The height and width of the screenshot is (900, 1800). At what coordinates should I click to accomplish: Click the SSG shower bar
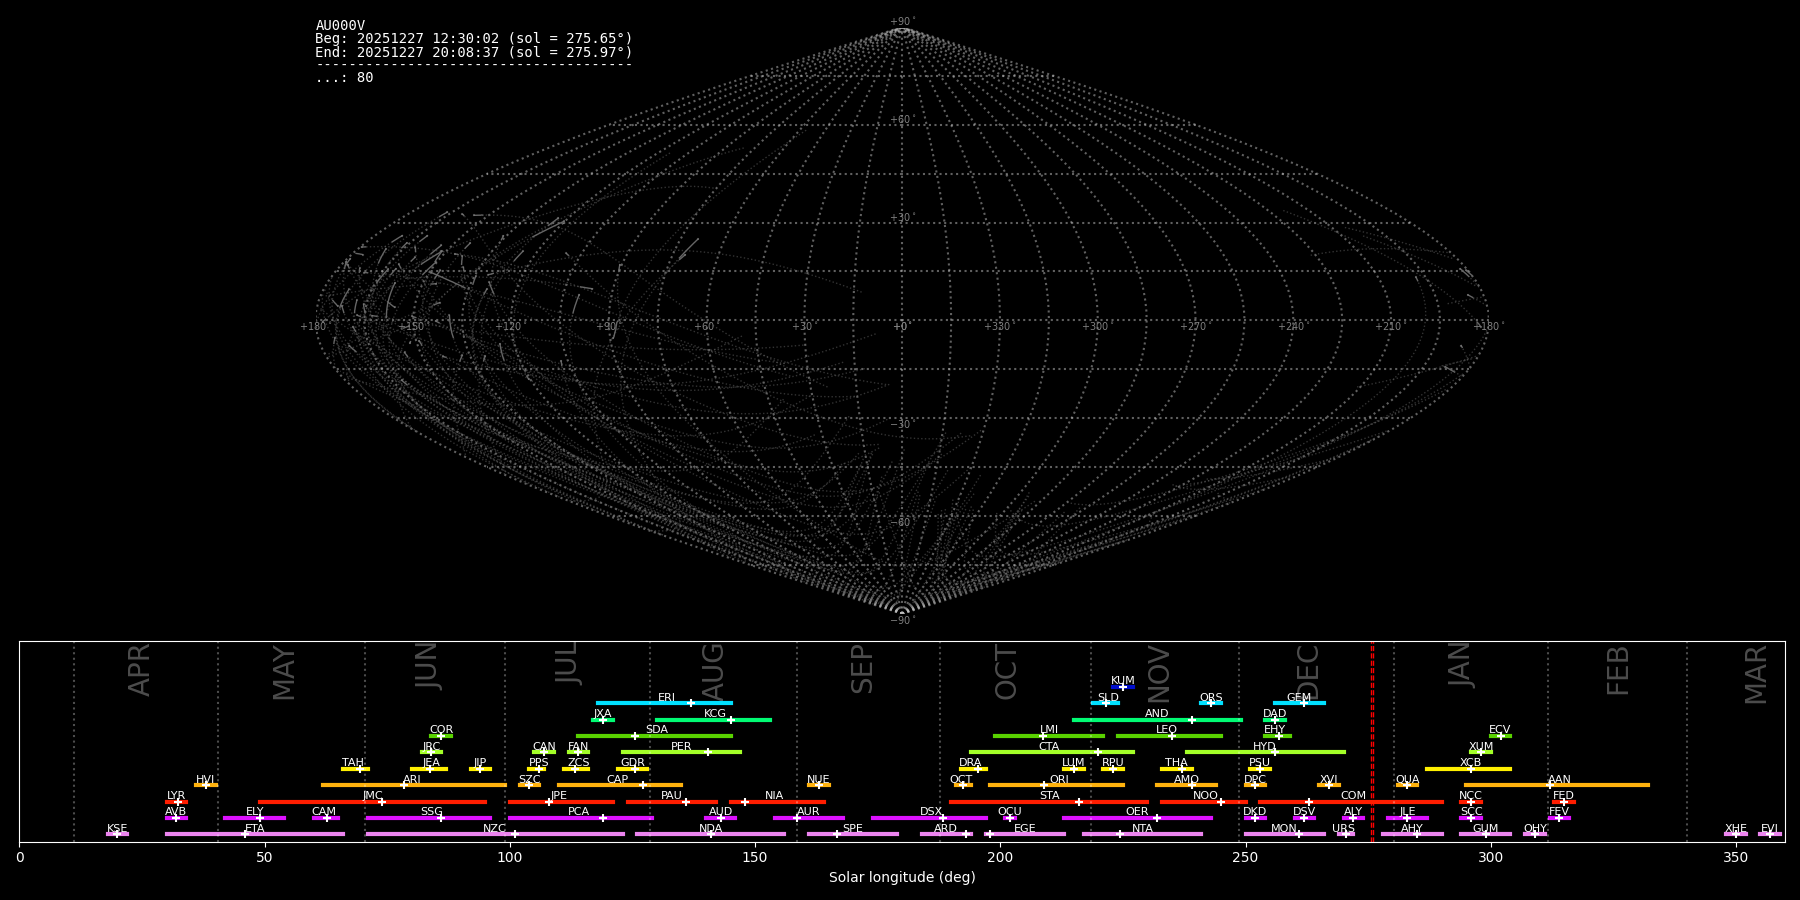[x=428, y=818]
